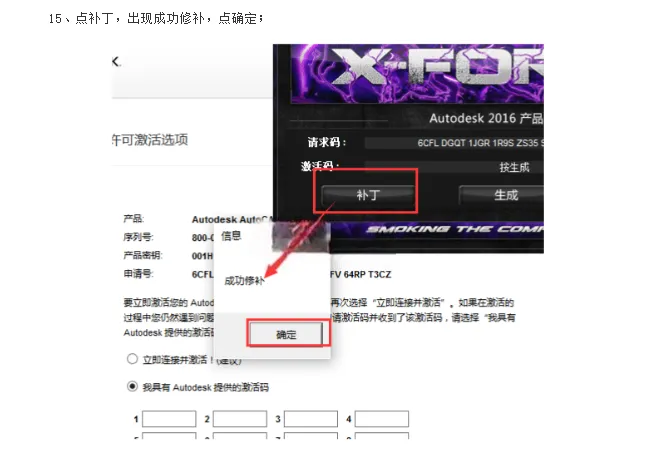The height and width of the screenshot is (456, 652).
Task: Click the 请求码 request code field
Action: pos(454,143)
